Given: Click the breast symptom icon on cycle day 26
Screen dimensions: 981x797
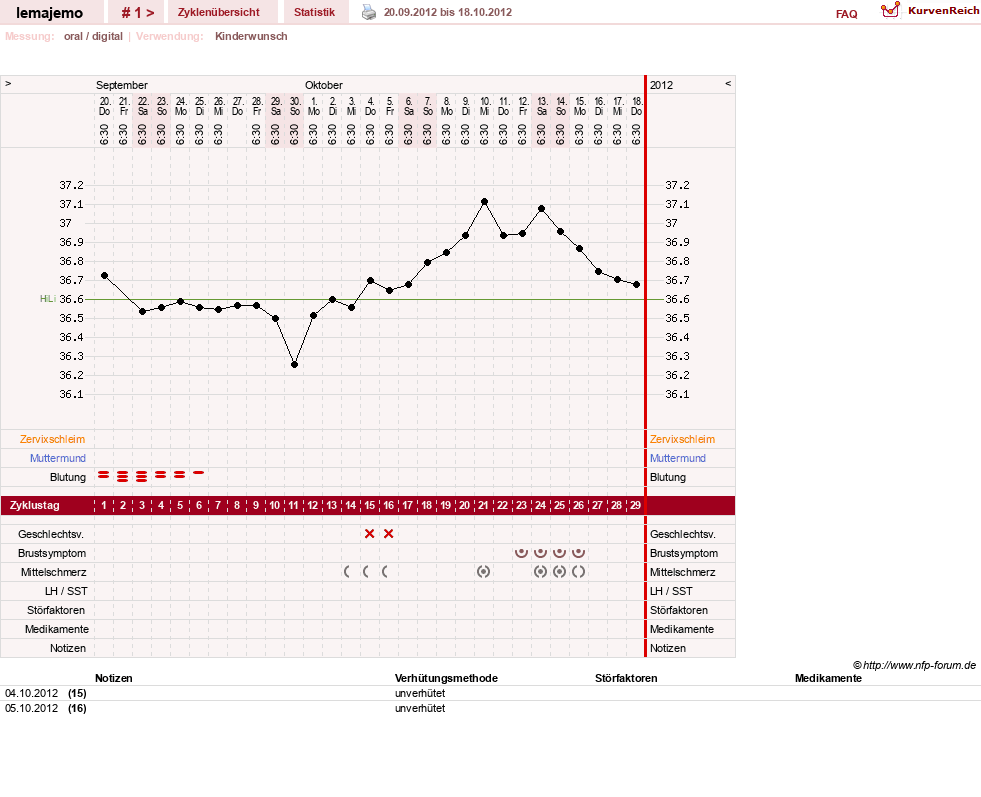Looking at the screenshot, I should tap(579, 552).
